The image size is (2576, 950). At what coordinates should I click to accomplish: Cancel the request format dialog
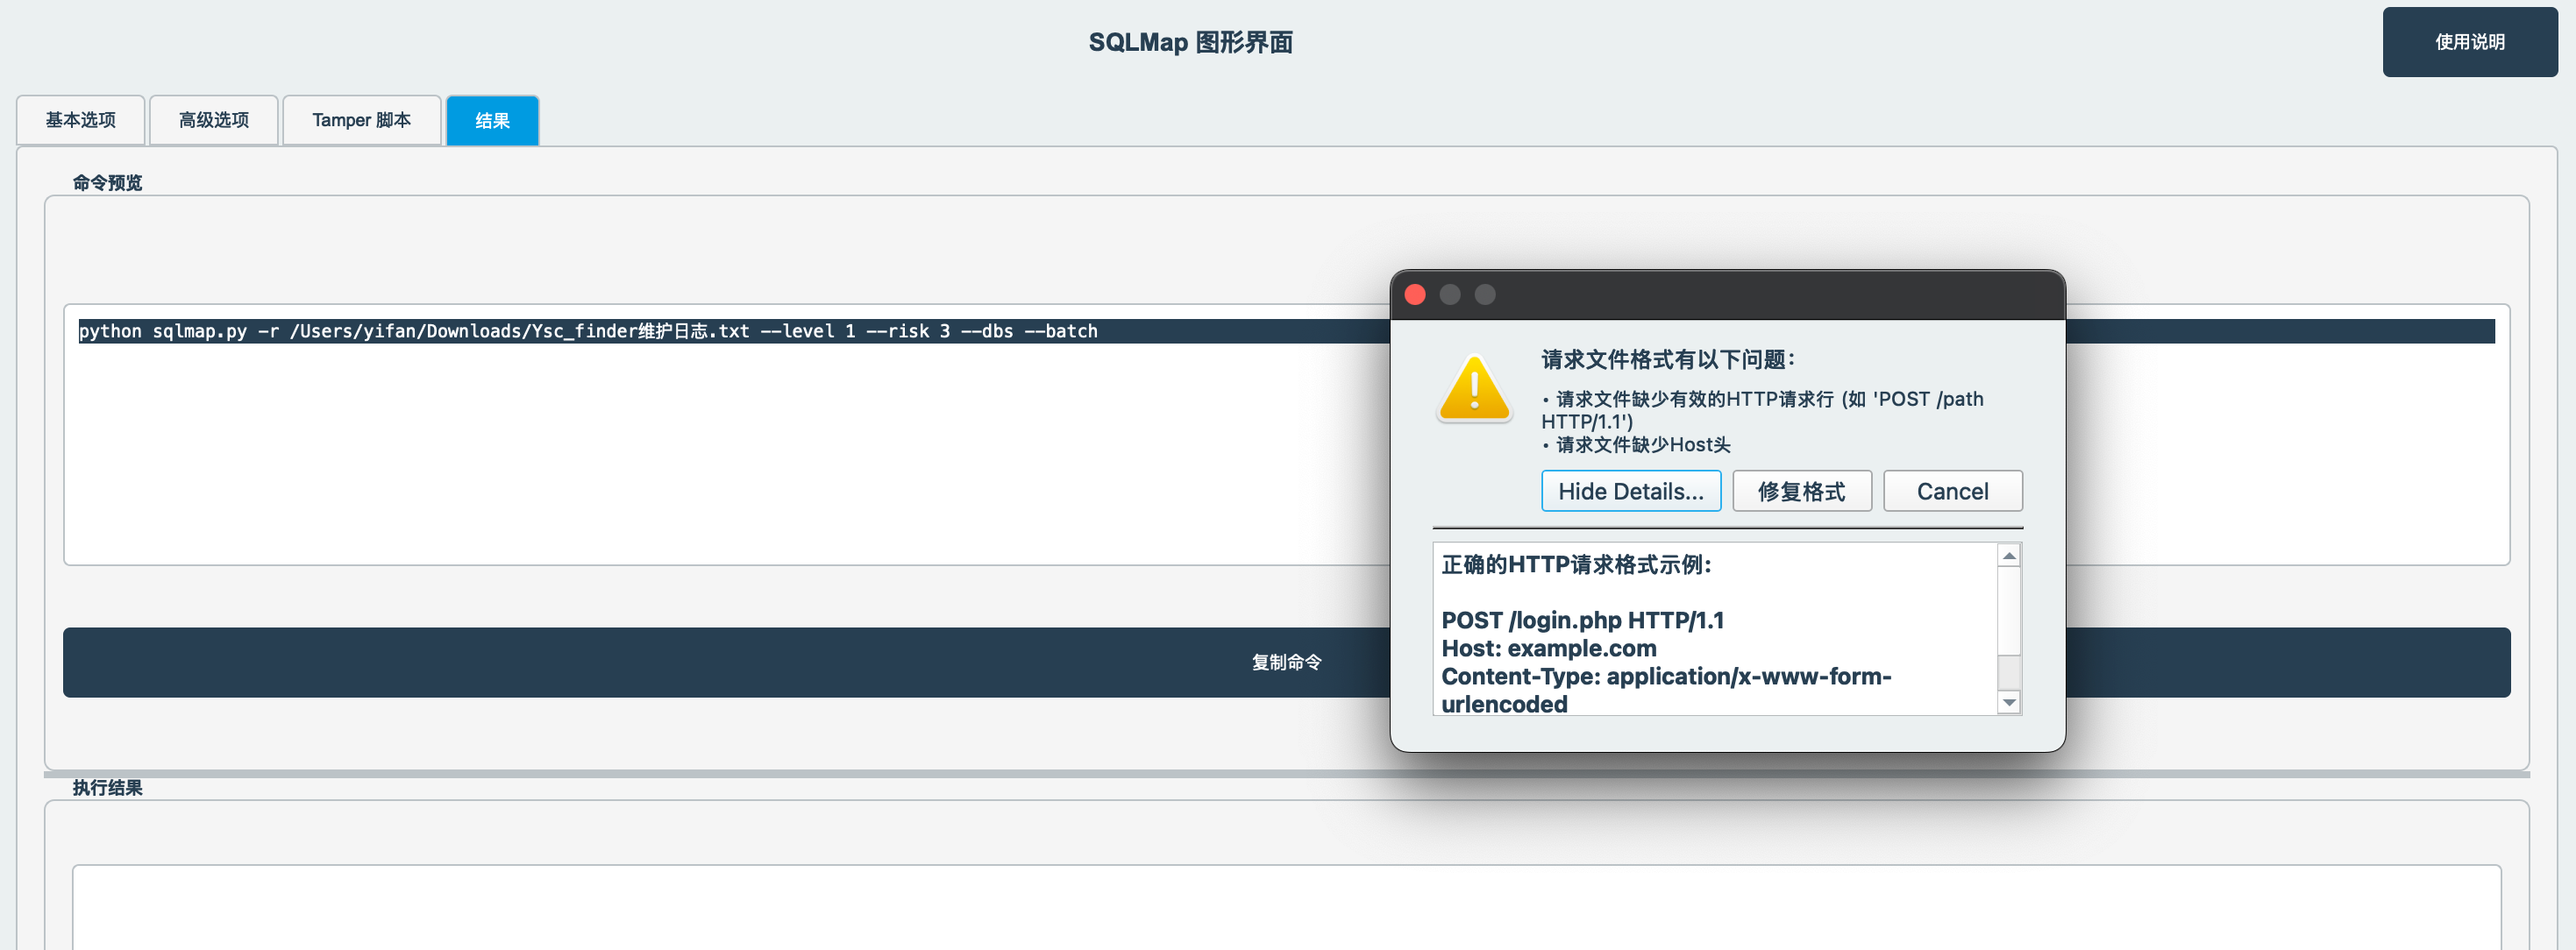click(1951, 491)
